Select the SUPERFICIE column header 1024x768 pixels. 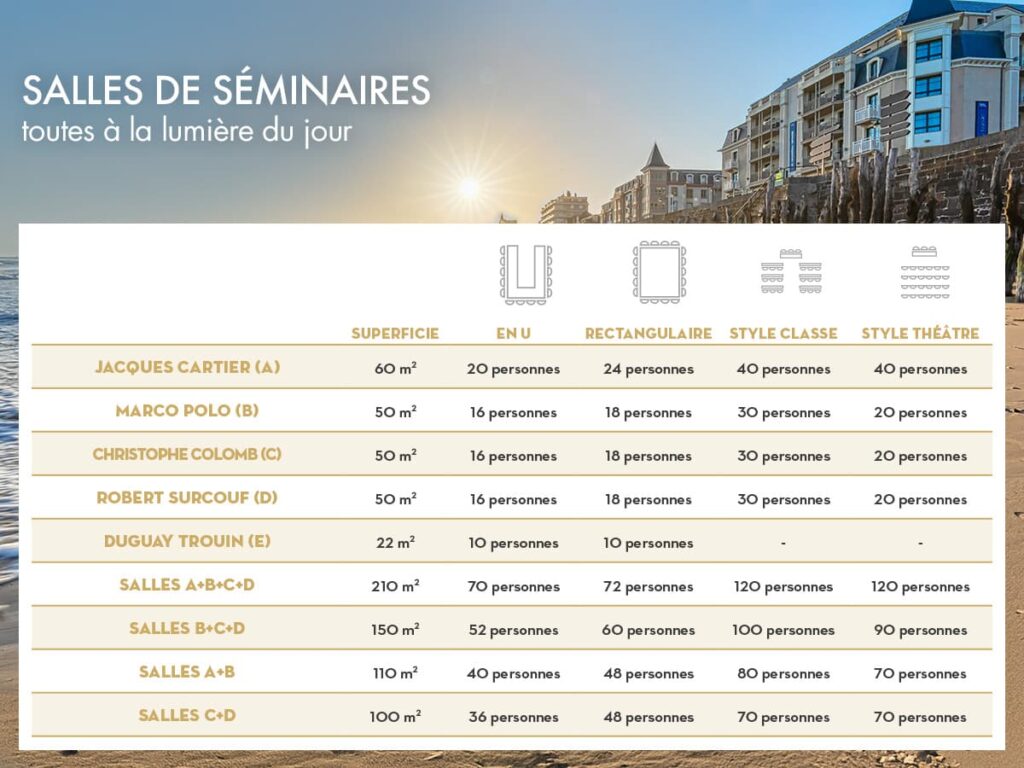[x=395, y=334]
